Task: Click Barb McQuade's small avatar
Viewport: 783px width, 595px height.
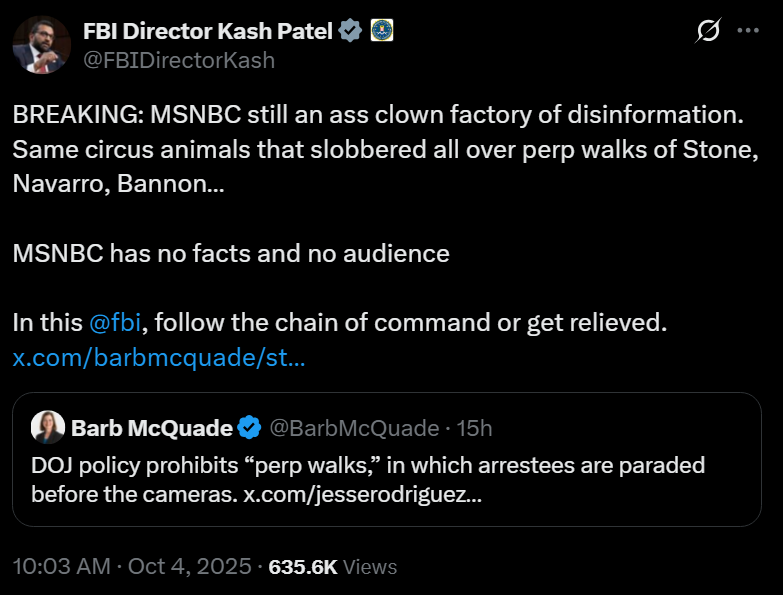Action: (48, 428)
